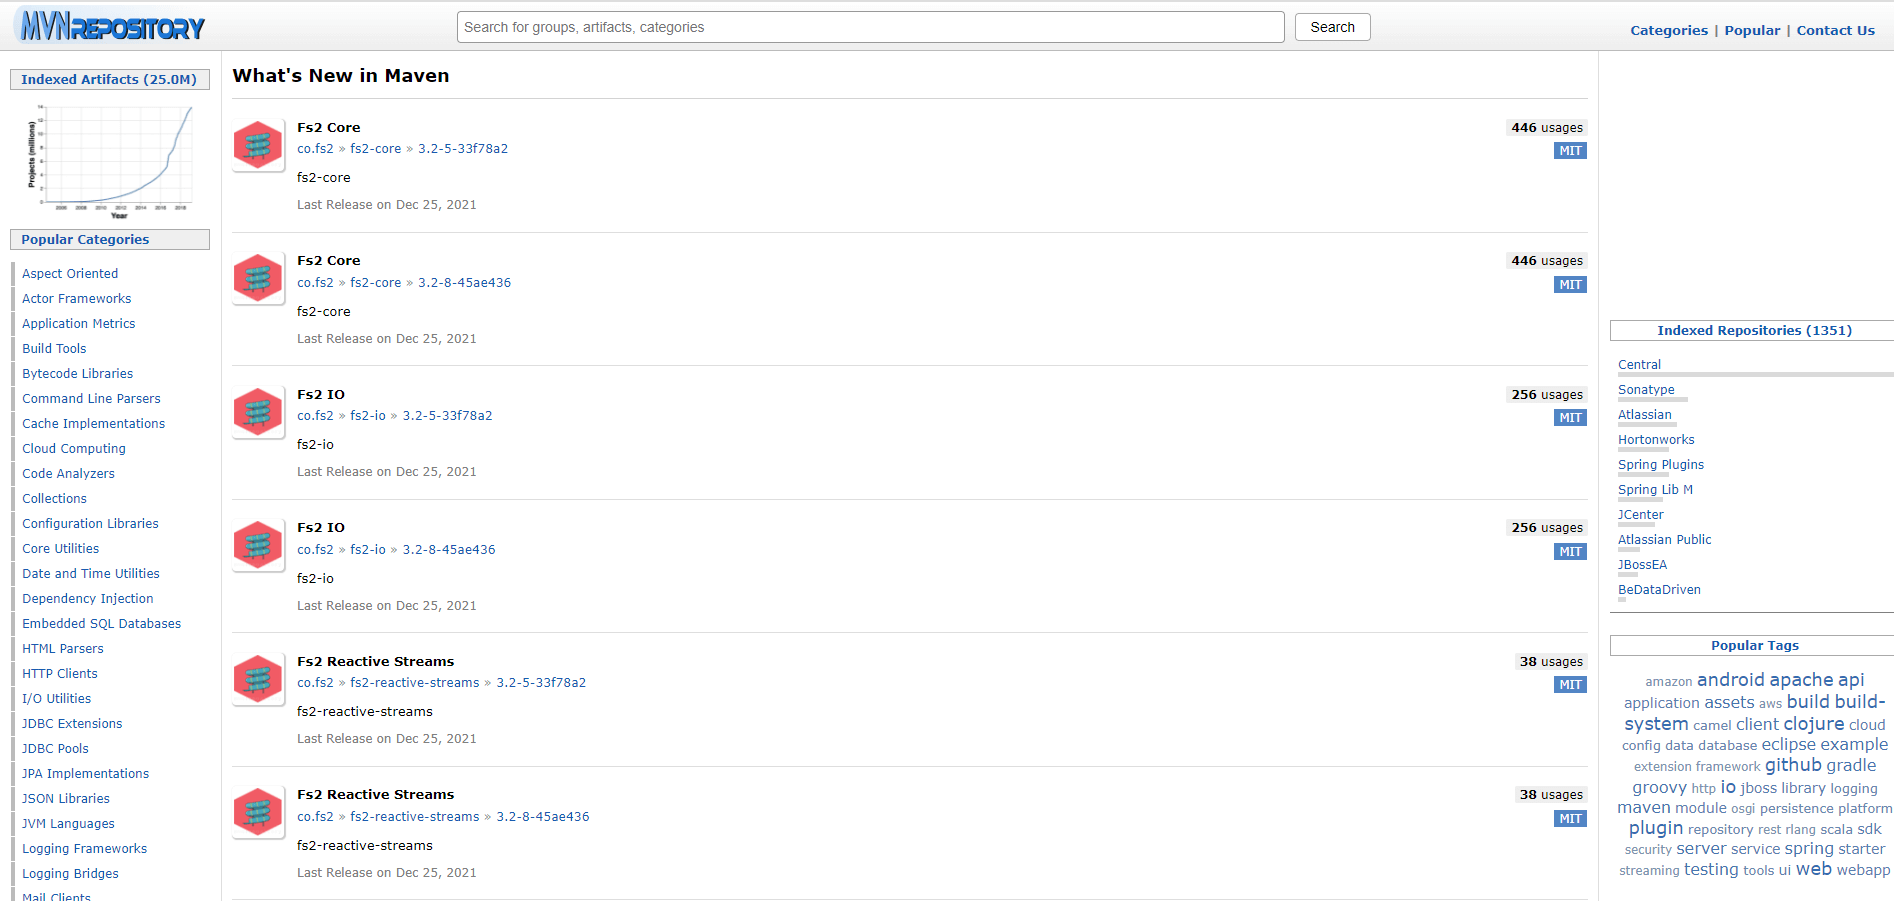Image resolution: width=1894 pixels, height=901 pixels.
Task: Open the Cache Implementations category
Action: [x=94, y=423]
